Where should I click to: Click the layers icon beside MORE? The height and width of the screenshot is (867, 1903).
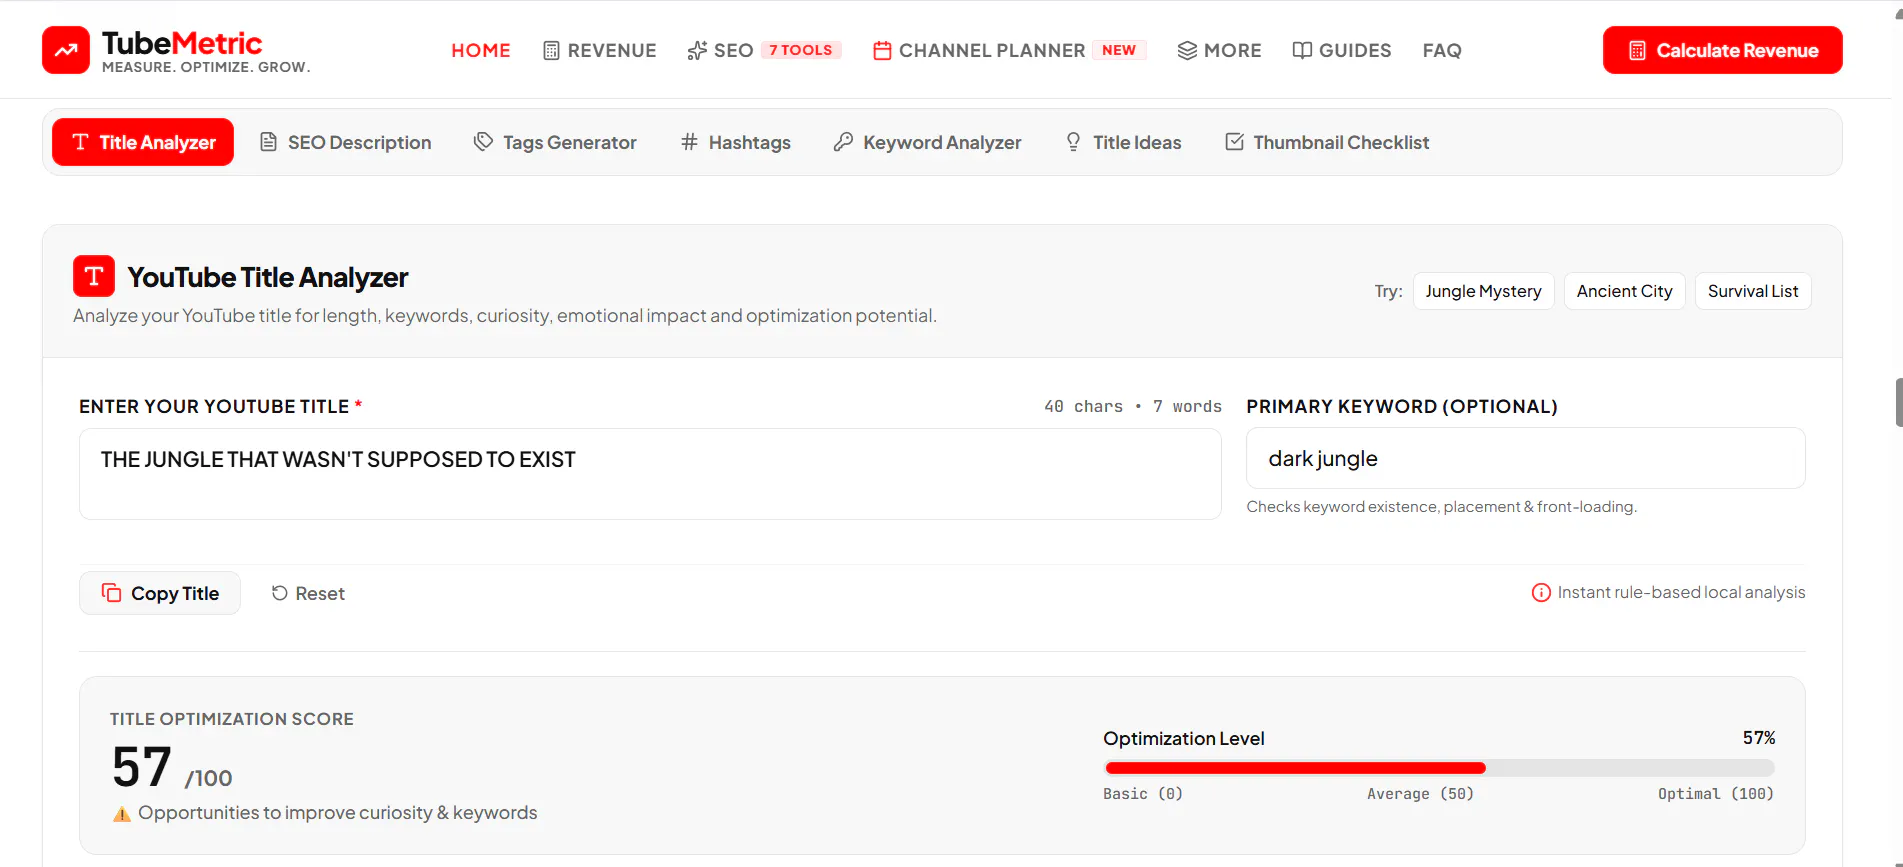(1187, 50)
